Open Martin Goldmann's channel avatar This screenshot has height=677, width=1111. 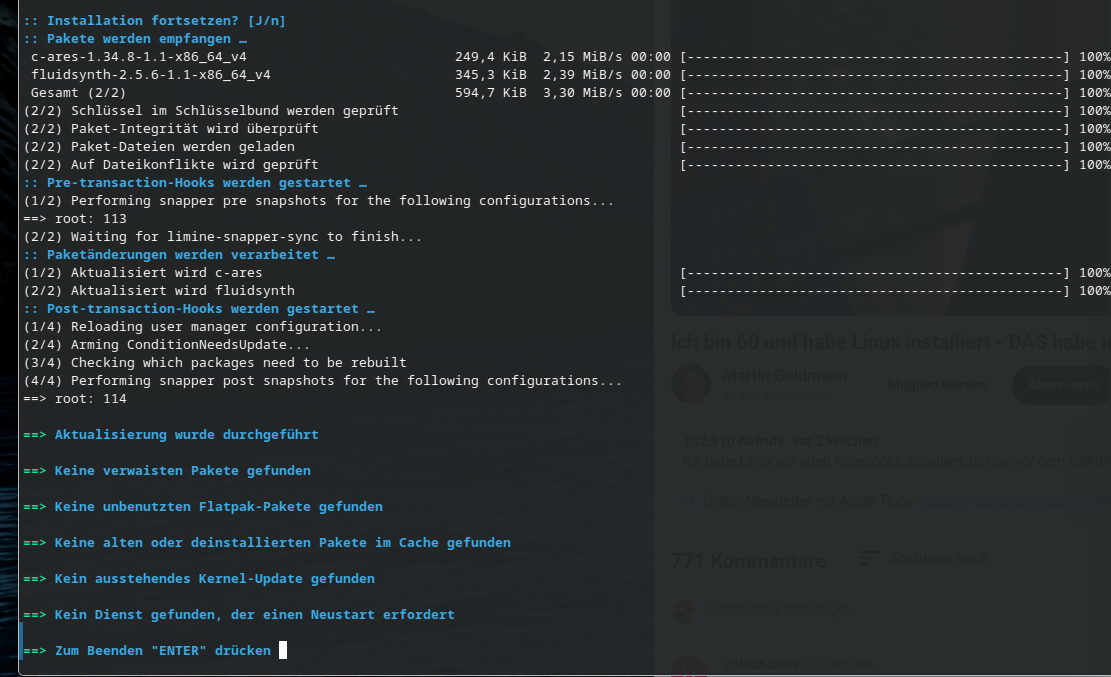point(691,384)
